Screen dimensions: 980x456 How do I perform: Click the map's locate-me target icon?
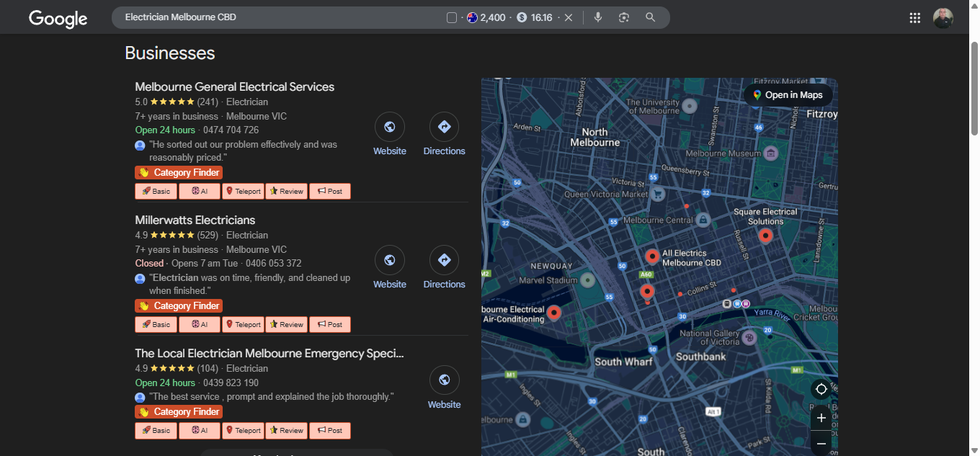pyautogui.click(x=821, y=389)
